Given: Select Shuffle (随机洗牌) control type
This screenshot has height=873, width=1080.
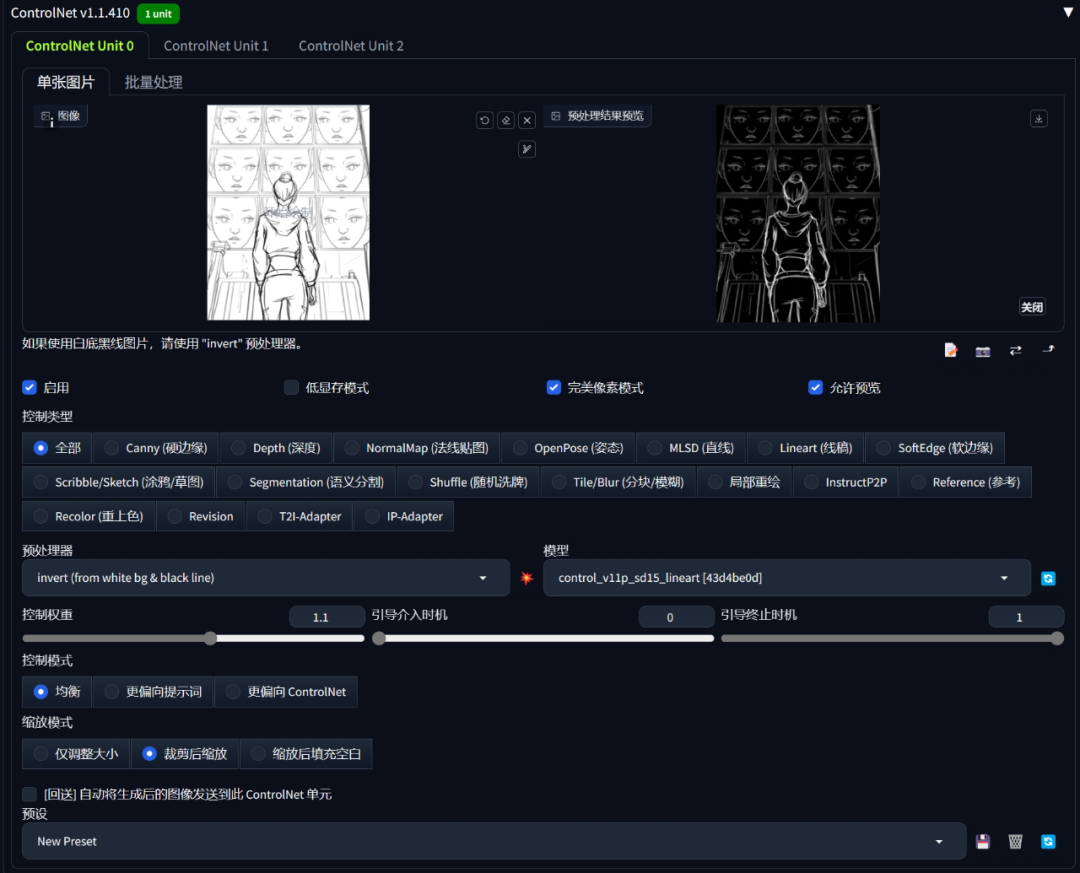Looking at the screenshot, I should click(x=468, y=482).
